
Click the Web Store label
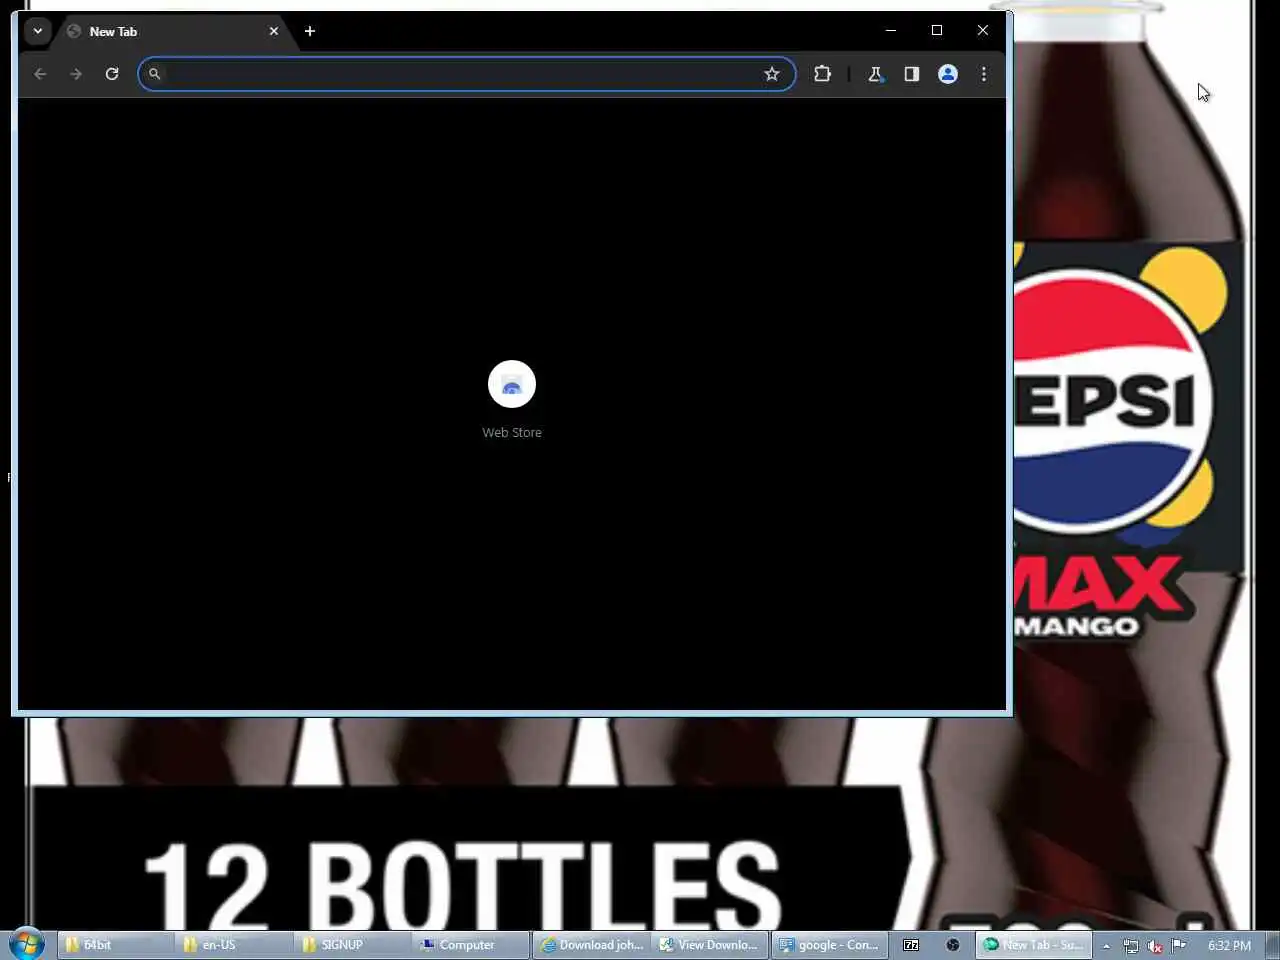(512, 432)
